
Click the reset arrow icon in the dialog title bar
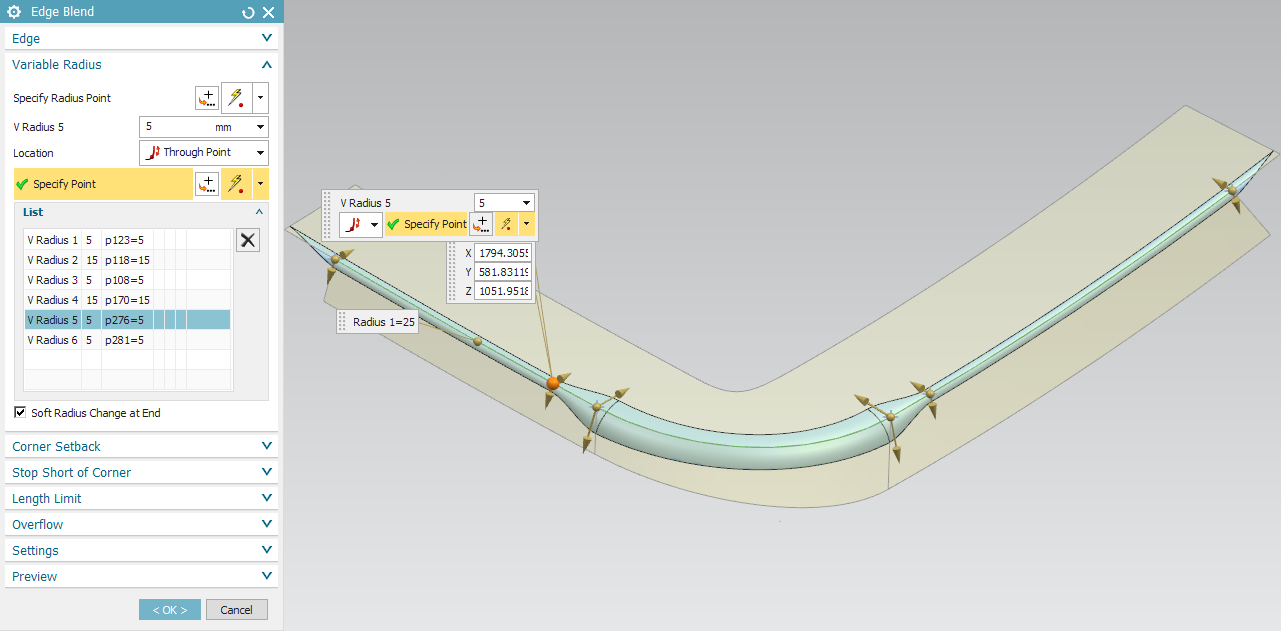(x=247, y=12)
